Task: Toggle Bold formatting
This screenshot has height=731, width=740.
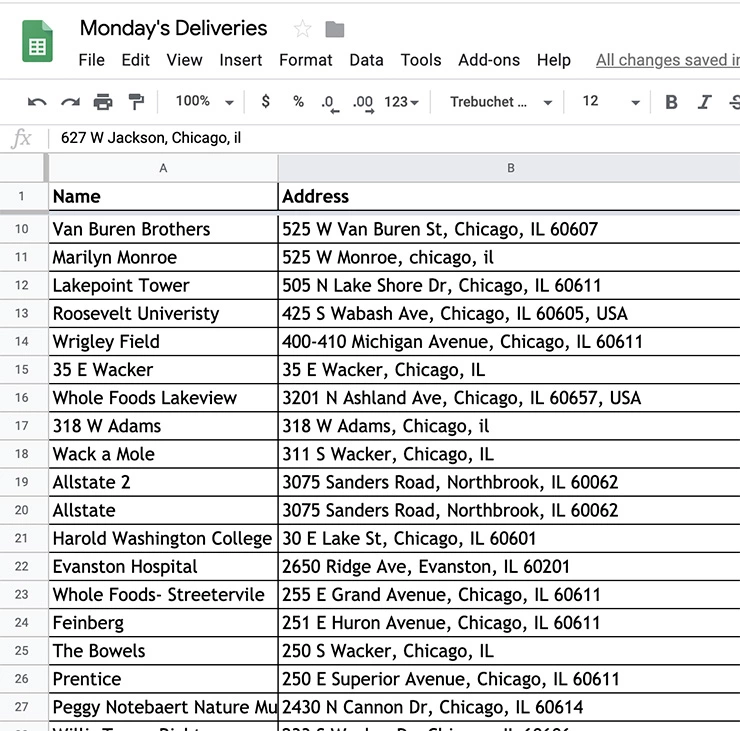Action: point(671,102)
